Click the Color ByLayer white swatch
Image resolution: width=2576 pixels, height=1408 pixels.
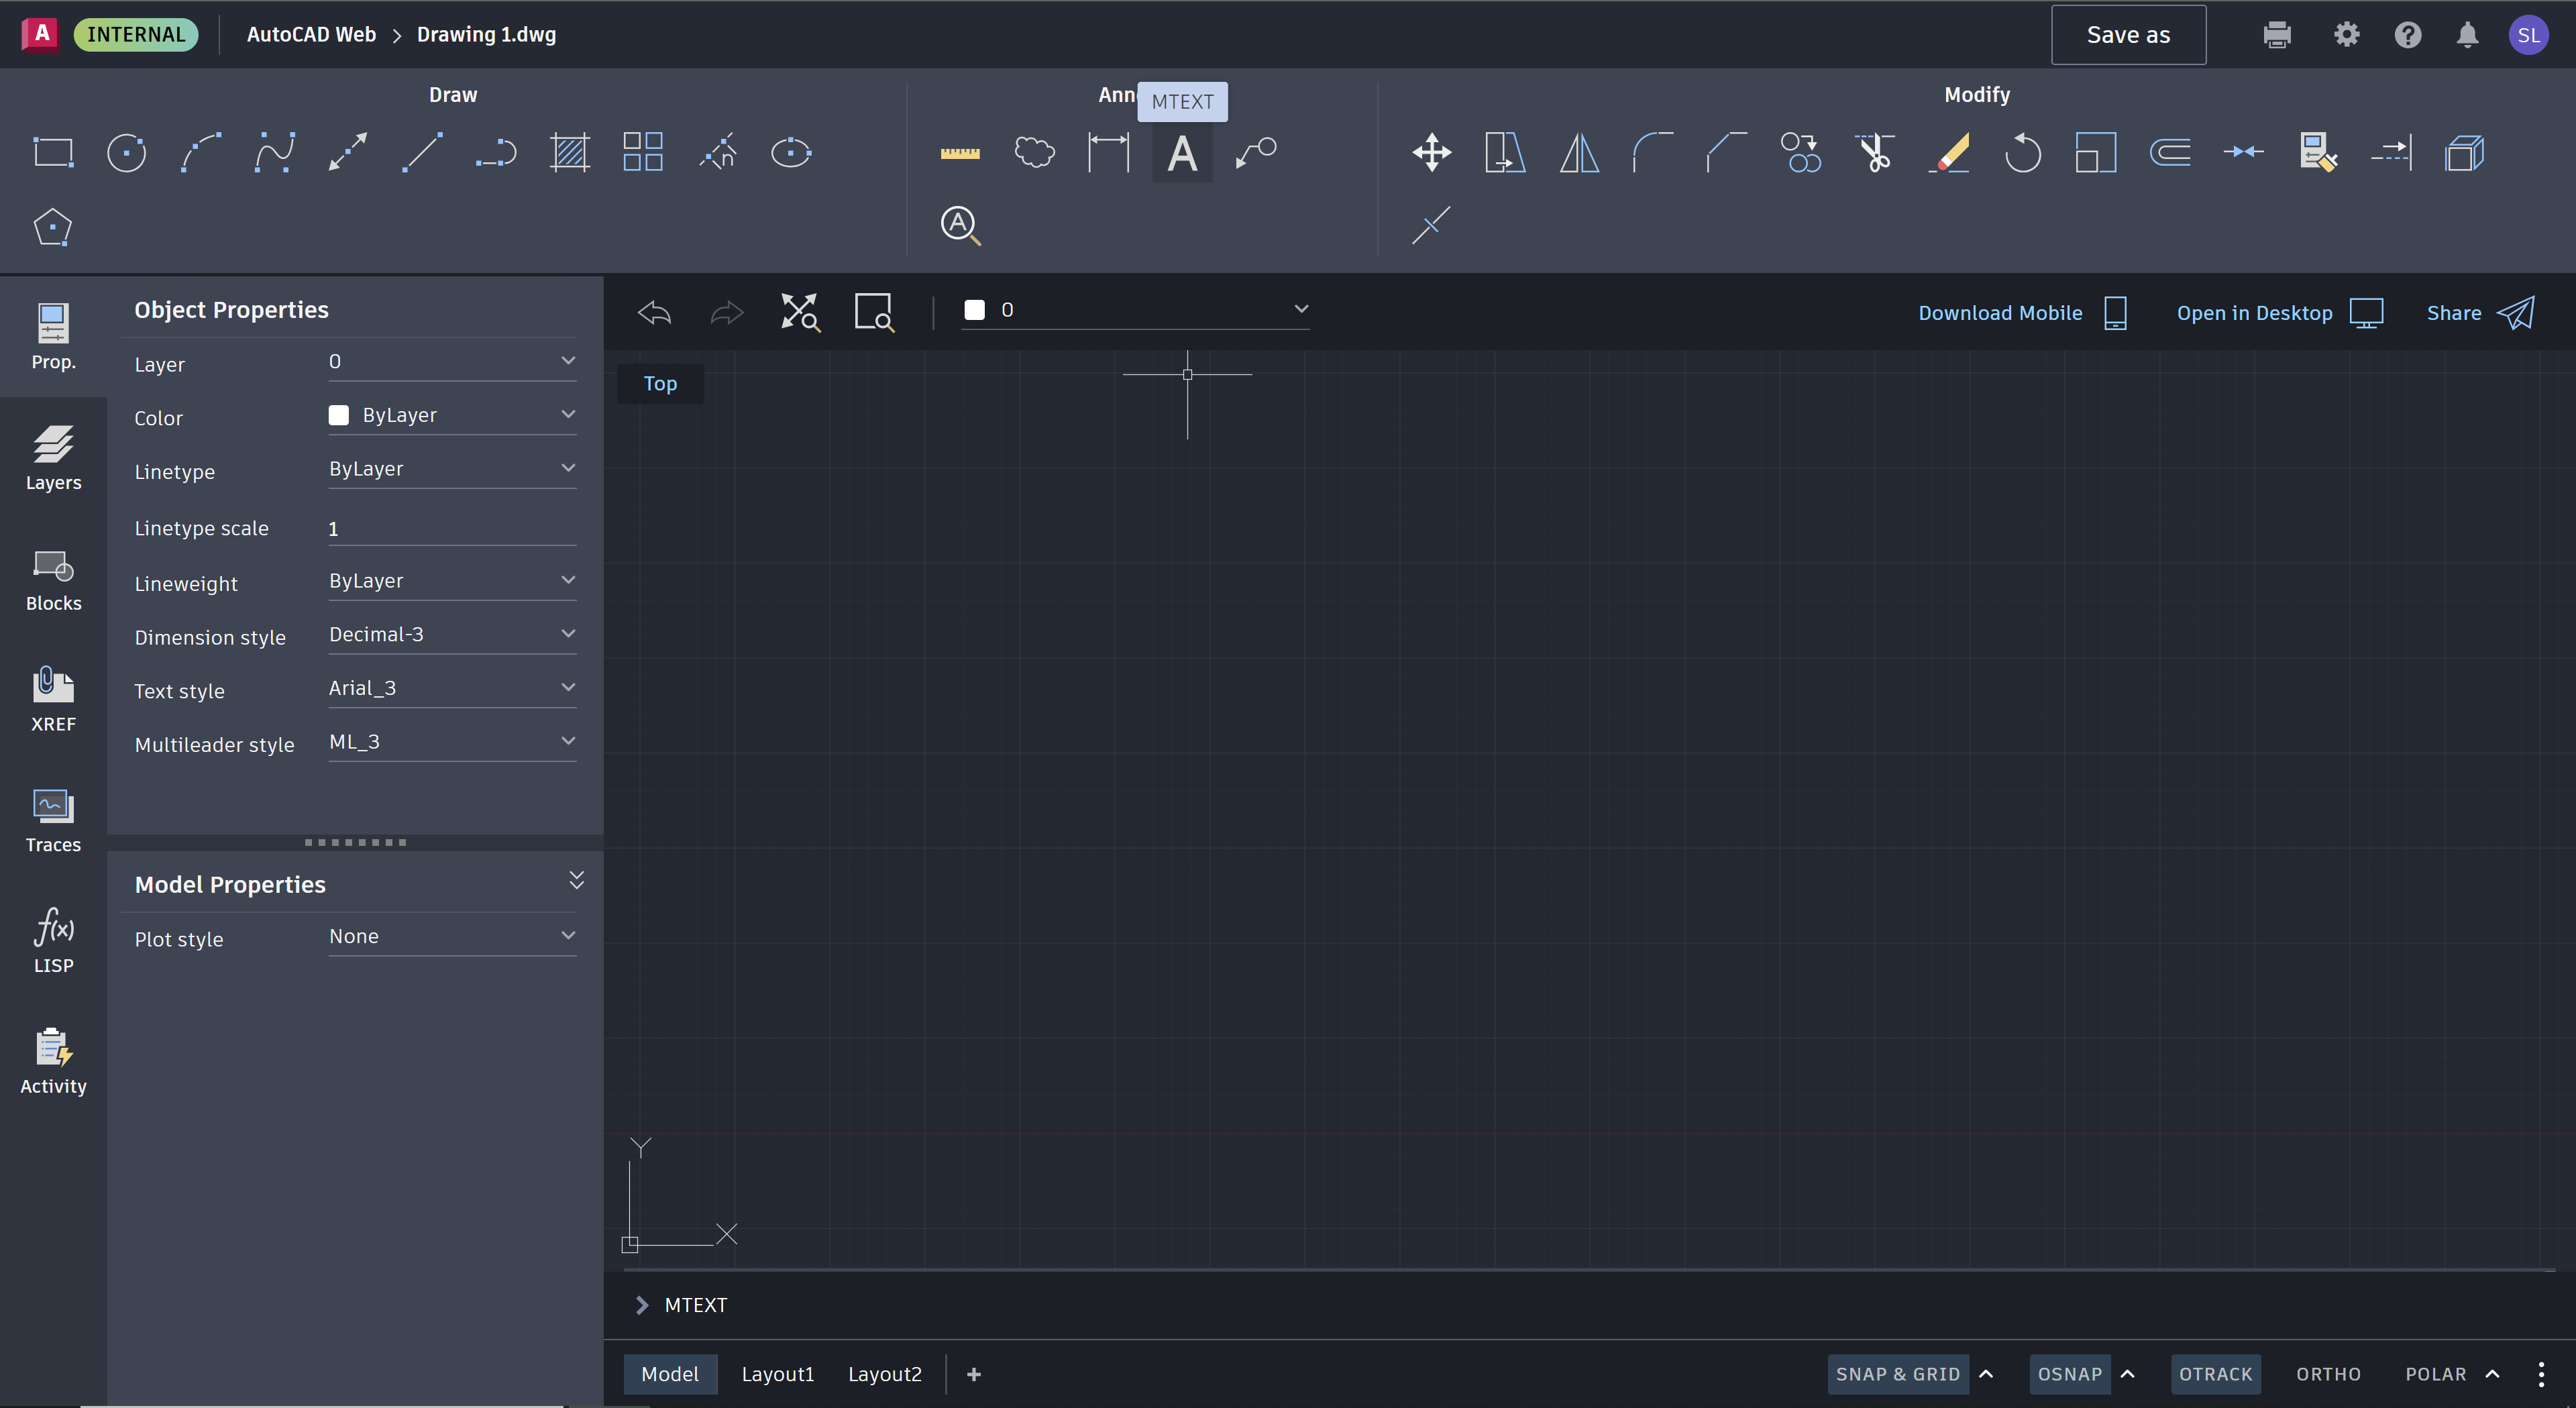tap(339, 415)
